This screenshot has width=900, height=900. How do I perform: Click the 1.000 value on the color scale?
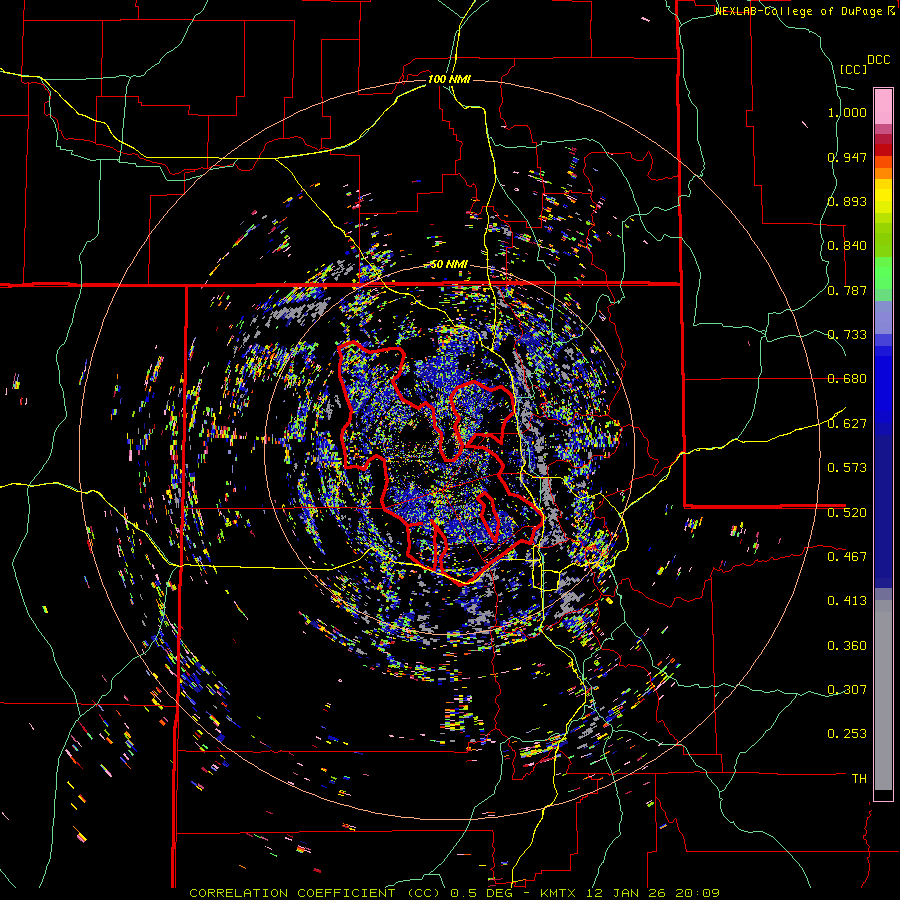tap(847, 112)
